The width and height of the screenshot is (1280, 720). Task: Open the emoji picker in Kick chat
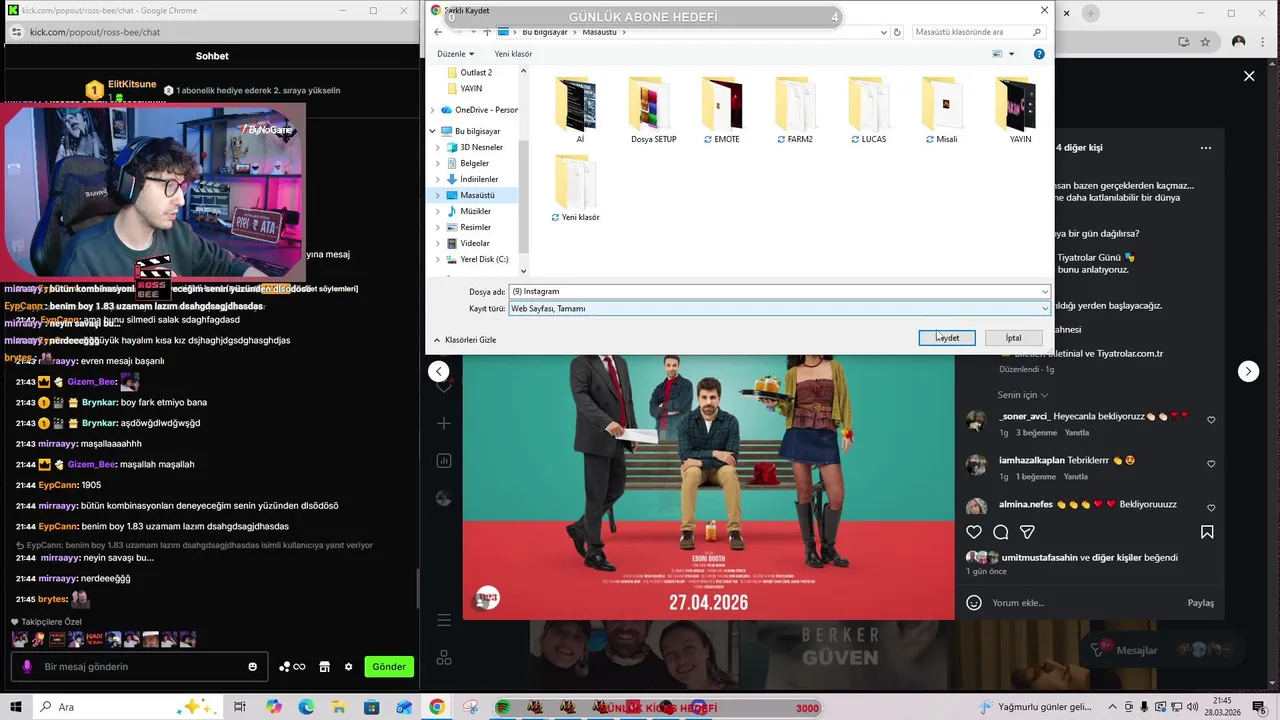[x=252, y=667]
